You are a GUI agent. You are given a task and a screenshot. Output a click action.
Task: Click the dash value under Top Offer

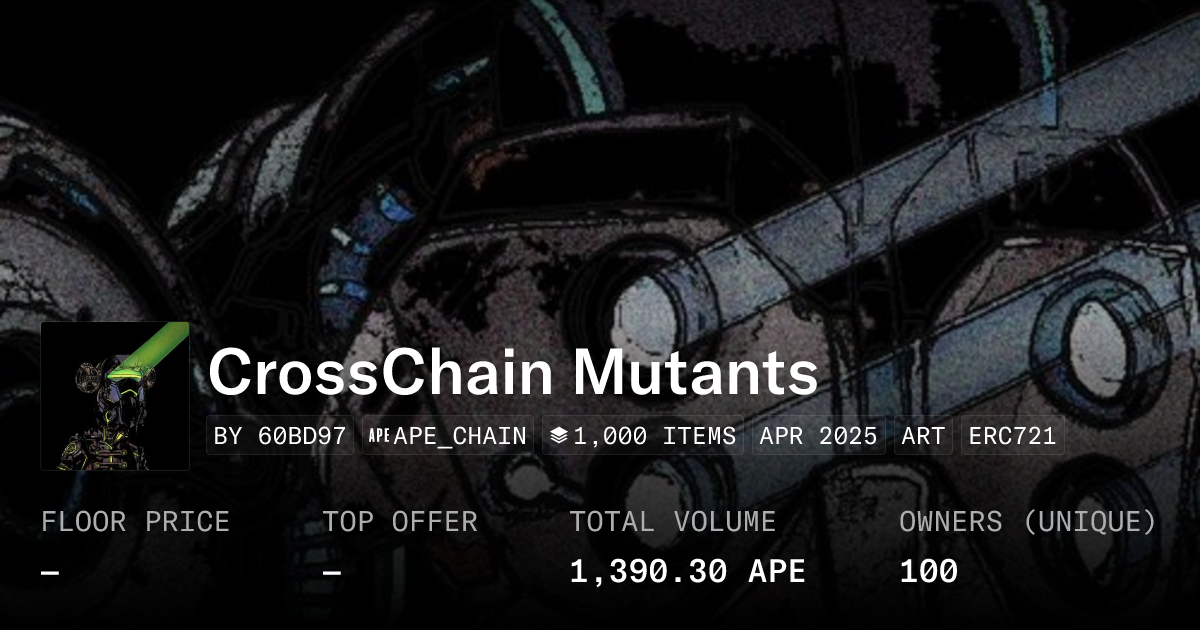[x=332, y=572]
